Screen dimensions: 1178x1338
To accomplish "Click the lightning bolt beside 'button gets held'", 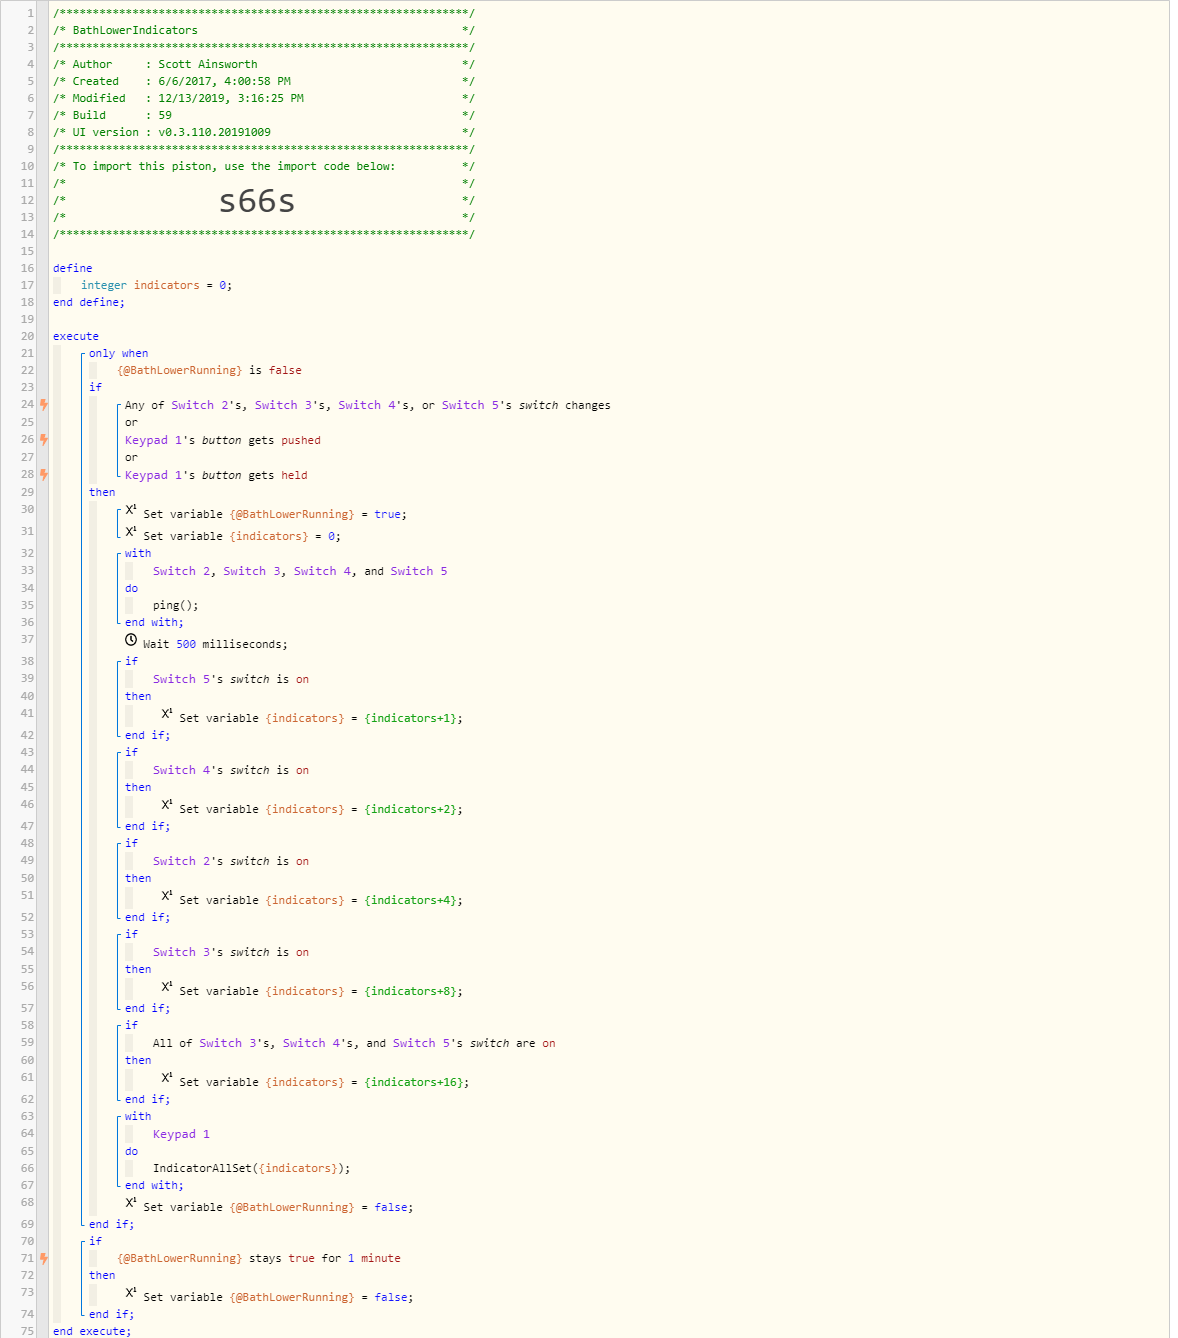I will click(x=43, y=475).
